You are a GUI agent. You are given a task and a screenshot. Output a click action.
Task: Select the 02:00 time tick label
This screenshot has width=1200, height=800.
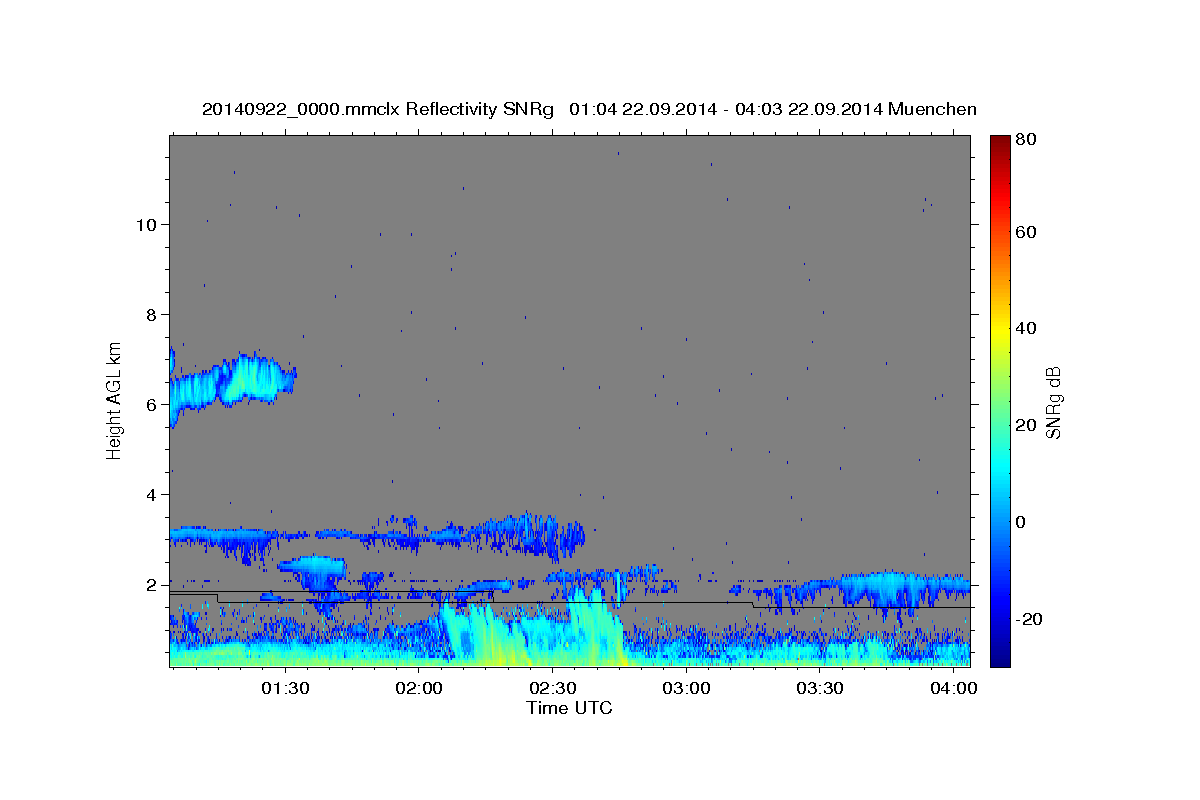tap(418, 689)
